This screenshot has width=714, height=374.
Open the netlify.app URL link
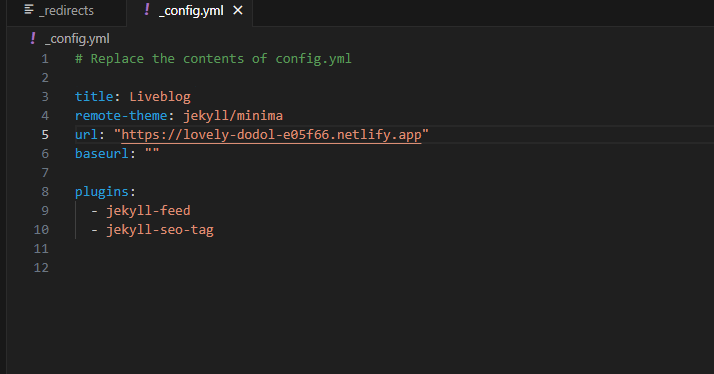(x=271, y=135)
